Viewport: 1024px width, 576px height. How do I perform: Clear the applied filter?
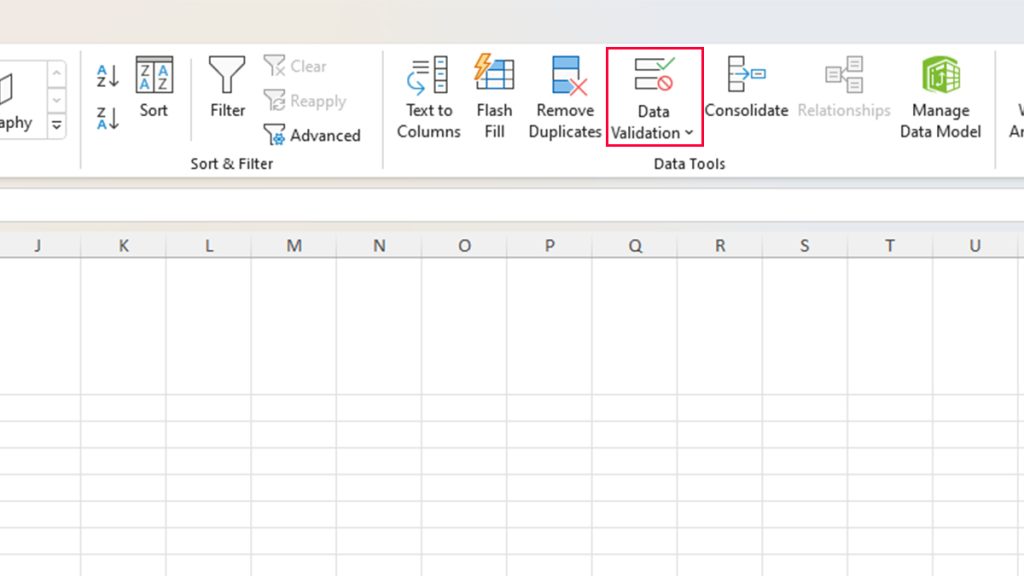click(295, 66)
